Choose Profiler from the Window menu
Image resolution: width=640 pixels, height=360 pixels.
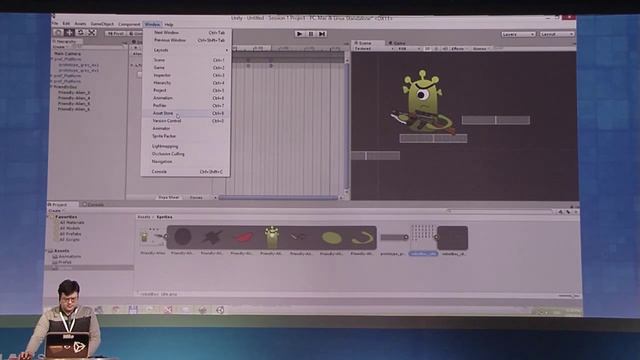point(186,106)
